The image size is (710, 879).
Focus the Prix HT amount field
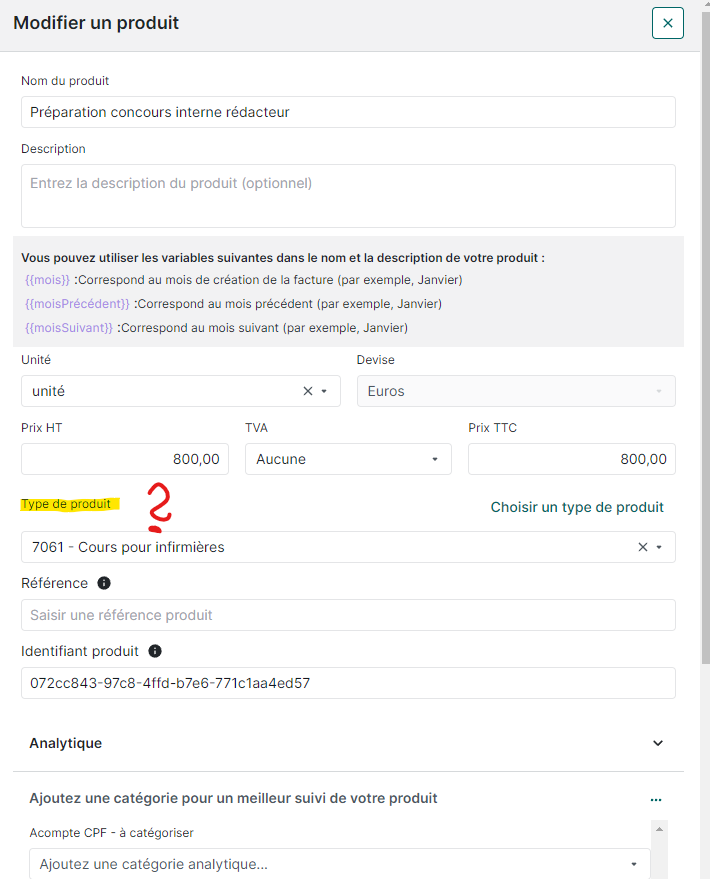[x=124, y=459]
